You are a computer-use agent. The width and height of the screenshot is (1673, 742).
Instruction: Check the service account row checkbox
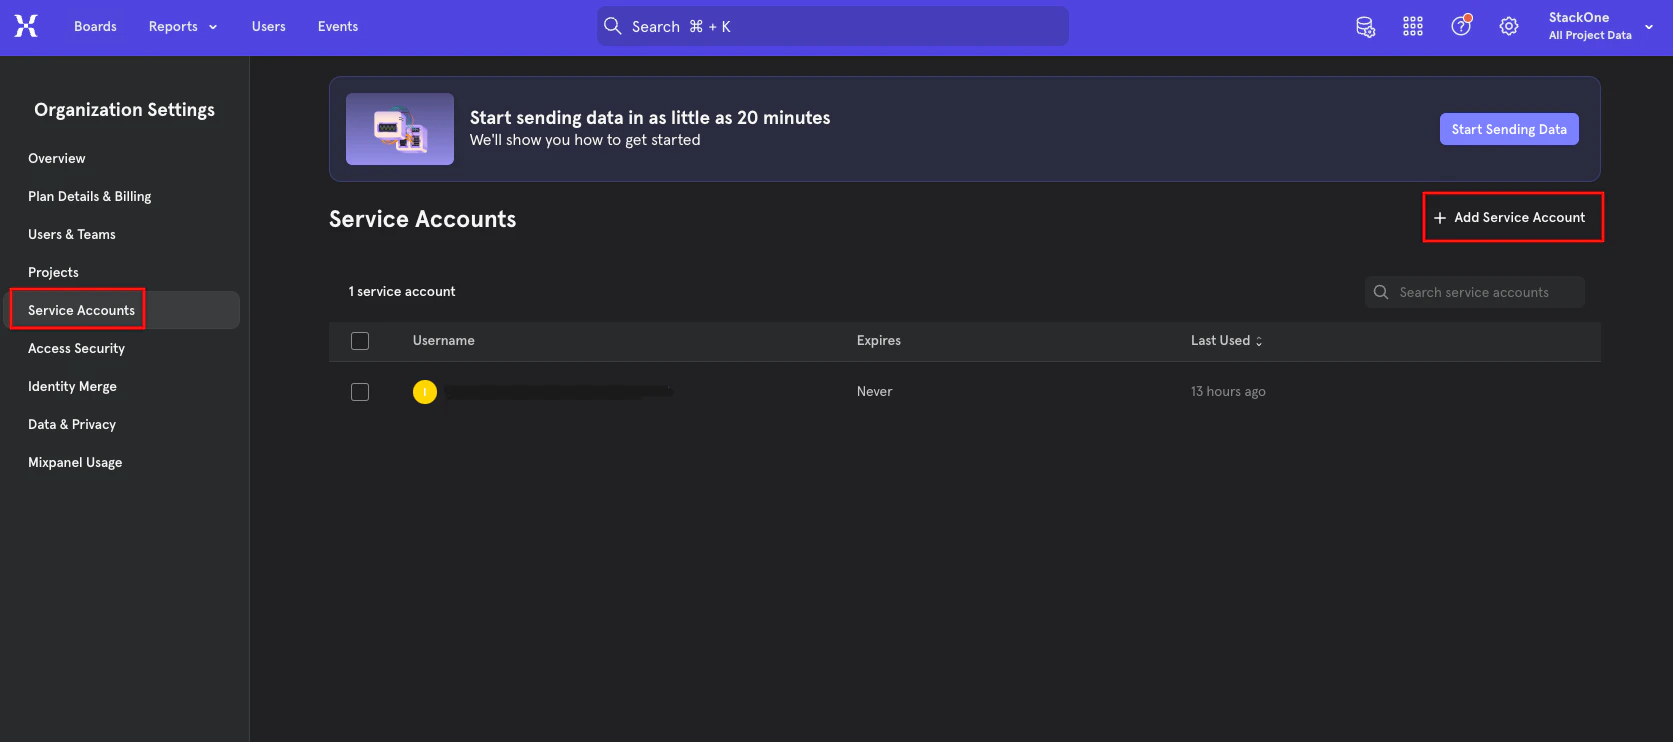(360, 392)
